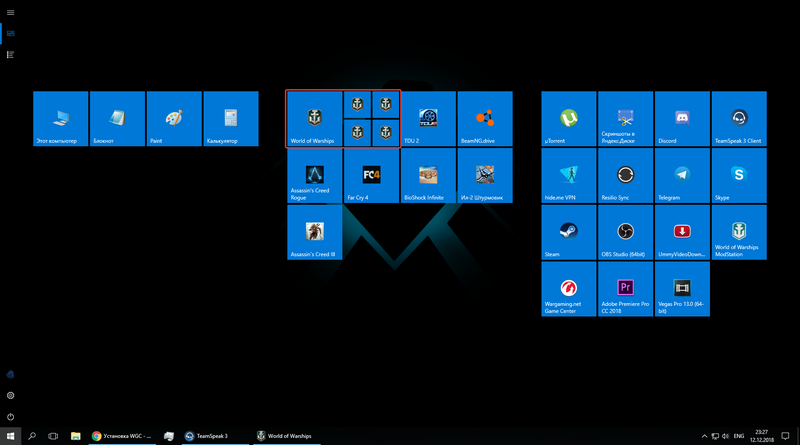Viewport: 800px width, 445px height.
Task: Start the large World of Warships tile
Action: [315, 119]
